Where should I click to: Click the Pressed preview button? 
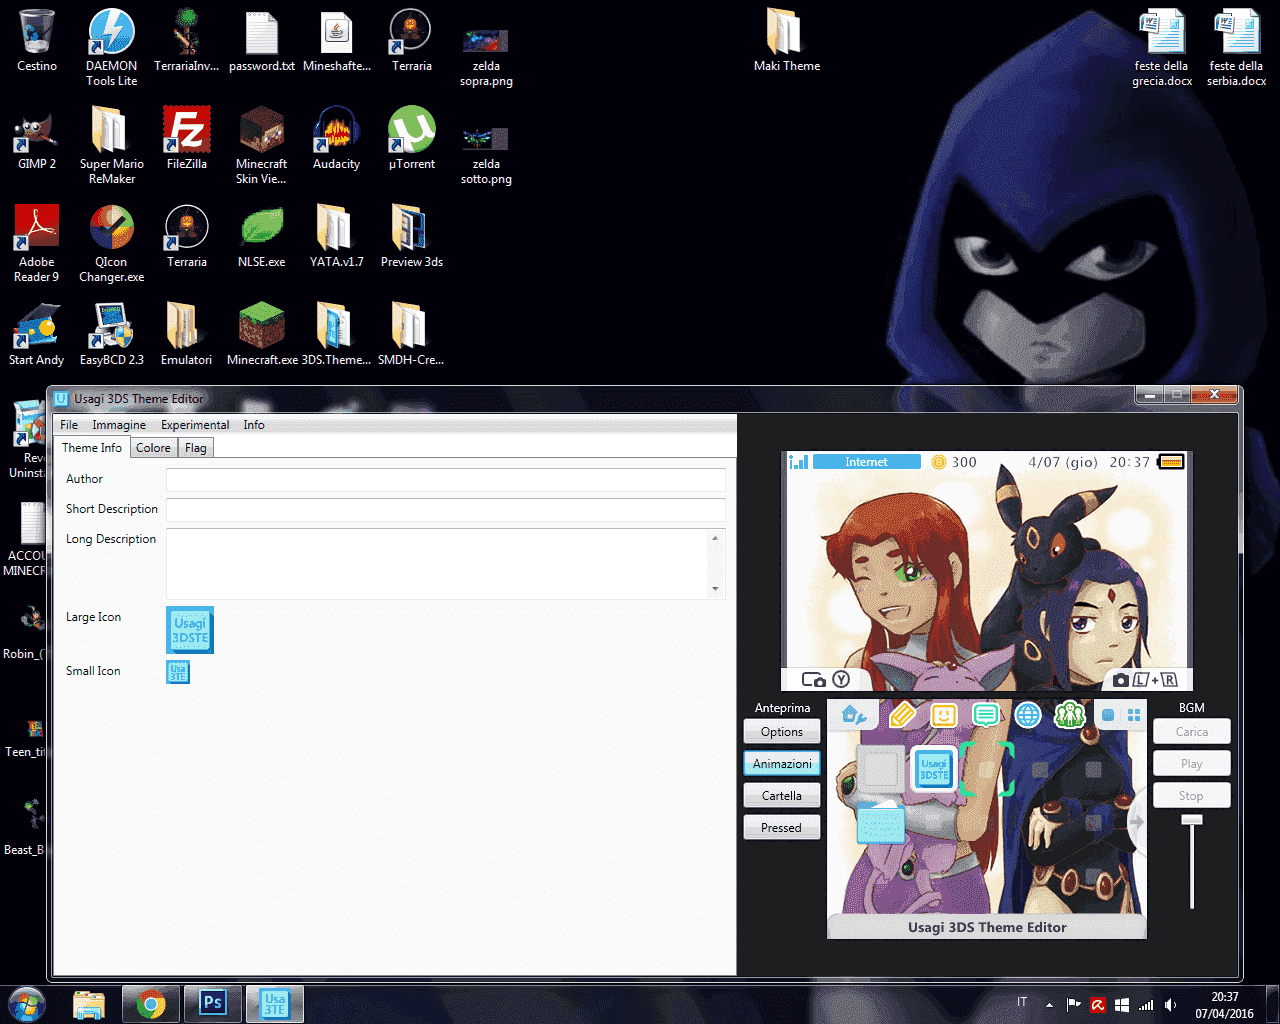pos(782,828)
